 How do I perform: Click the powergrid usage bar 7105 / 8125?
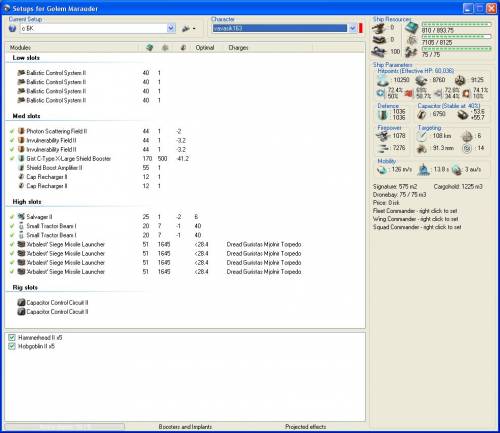456,36
